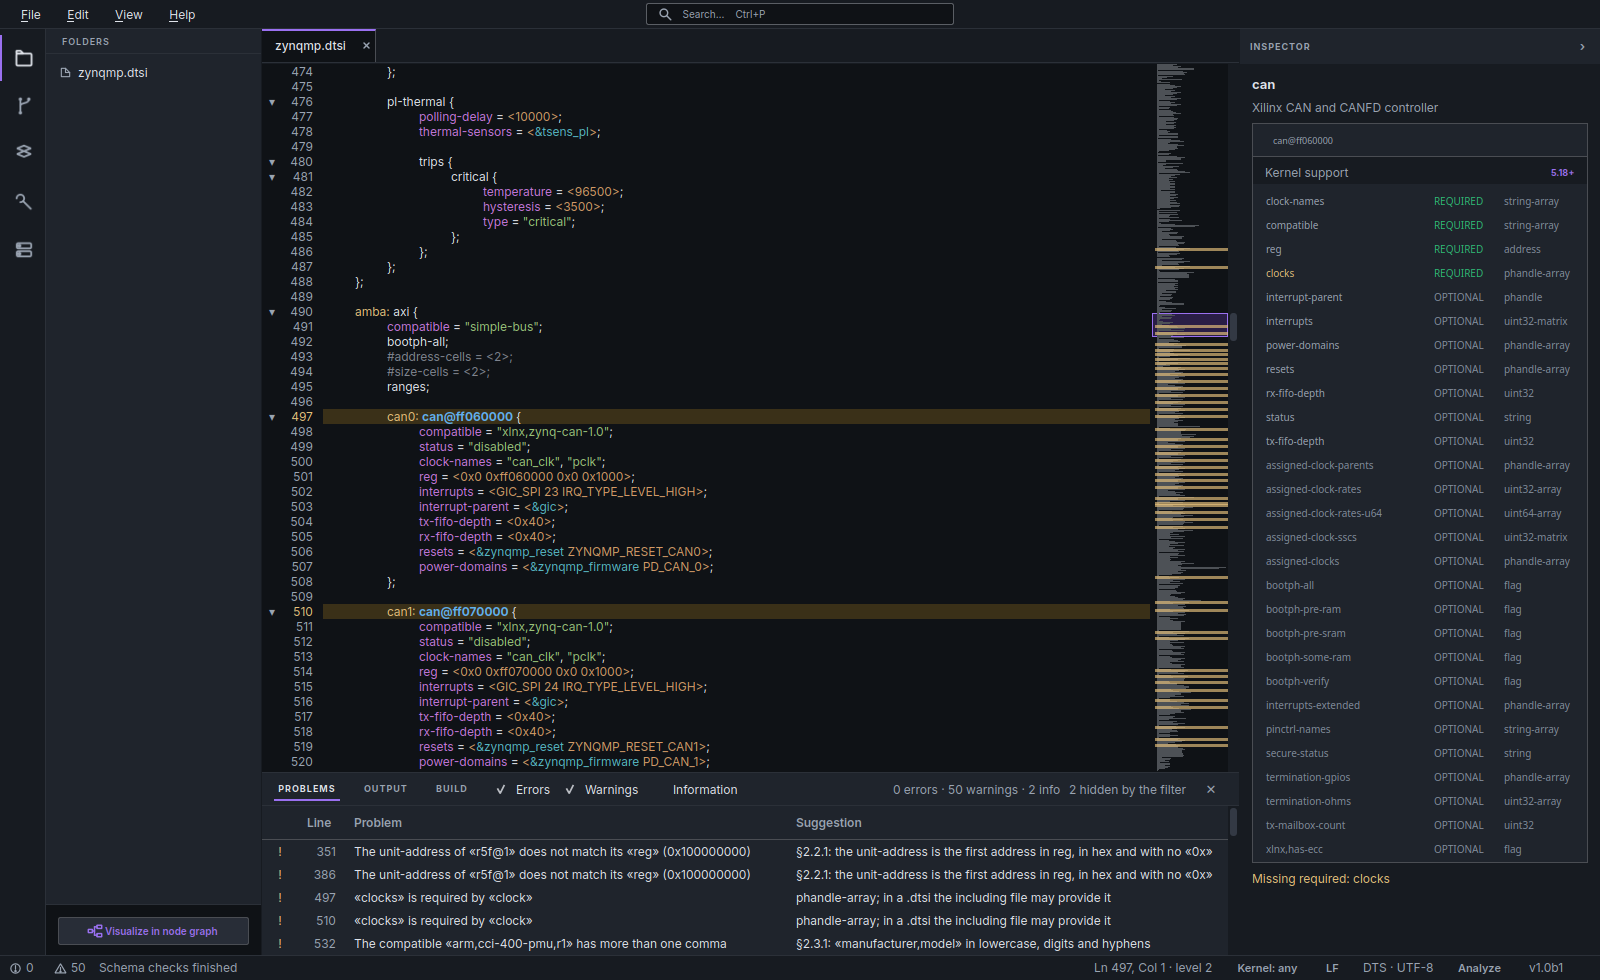This screenshot has height=980, width=1600.
Task: Select the clocks property row in Inspector
Action: pos(1420,273)
